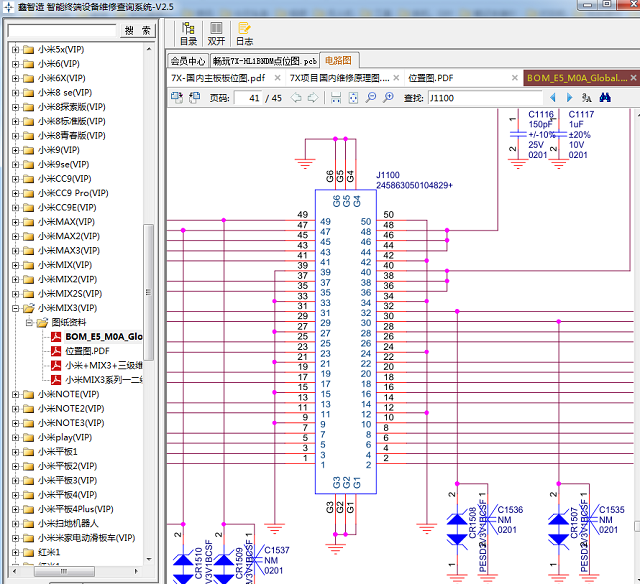Click the fit-to-width page icon
The image size is (640, 584).
pyautogui.click(x=336, y=98)
